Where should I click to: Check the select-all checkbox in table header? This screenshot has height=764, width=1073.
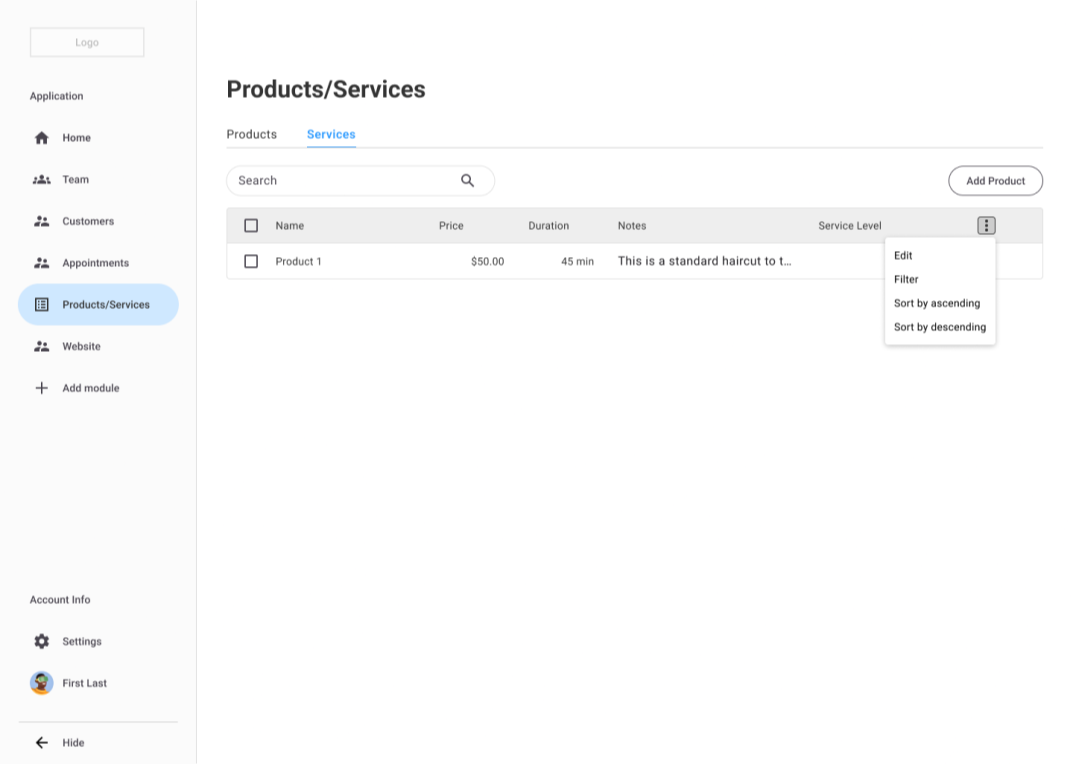tap(251, 225)
